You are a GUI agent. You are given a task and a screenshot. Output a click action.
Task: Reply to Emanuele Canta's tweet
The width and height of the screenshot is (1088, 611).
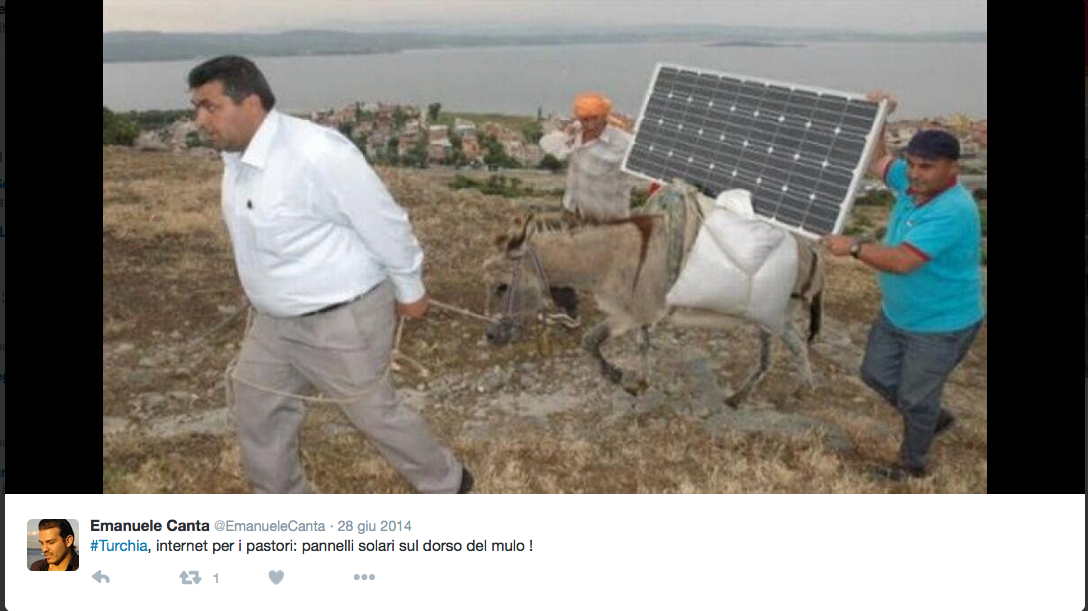pyautogui.click(x=101, y=577)
